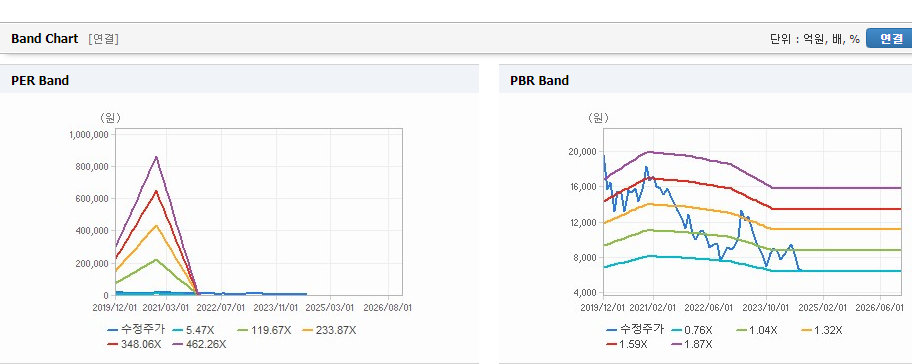
Task: Click the 단위 : 억원, 배, % text
Action: [x=814, y=39]
